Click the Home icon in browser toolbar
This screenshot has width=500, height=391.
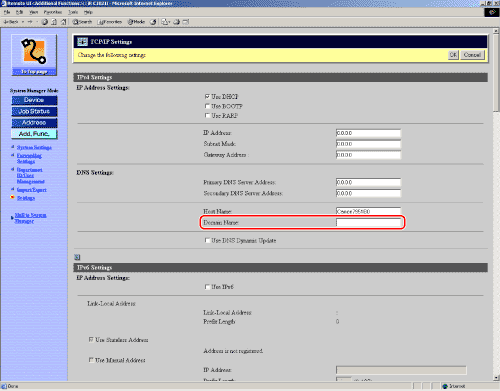pyautogui.click(x=63, y=22)
